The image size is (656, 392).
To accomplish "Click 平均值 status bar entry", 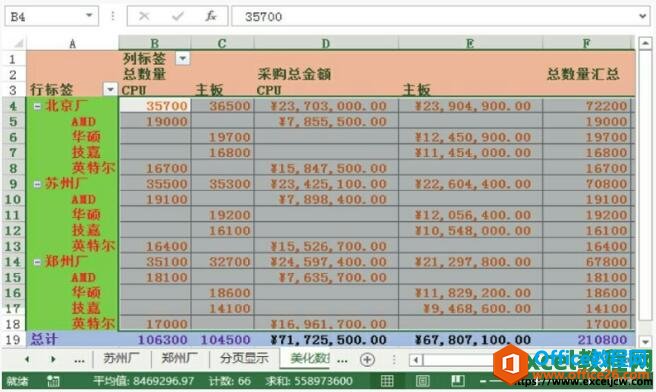I will [x=144, y=381].
